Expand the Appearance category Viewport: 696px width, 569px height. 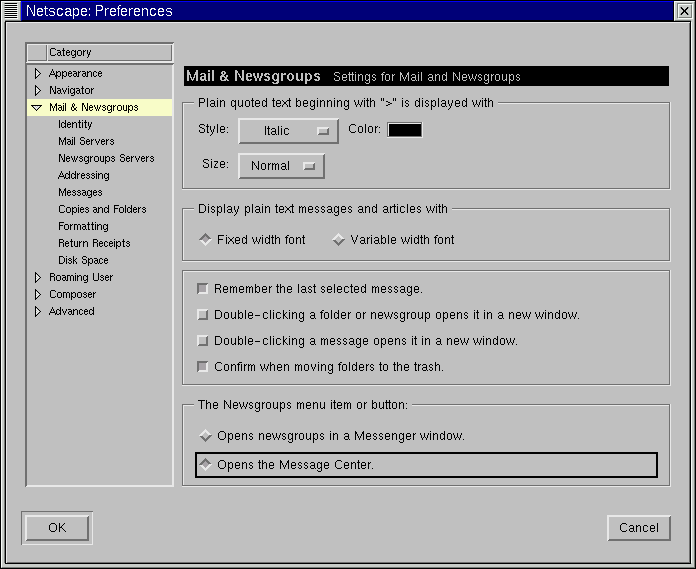point(38,74)
